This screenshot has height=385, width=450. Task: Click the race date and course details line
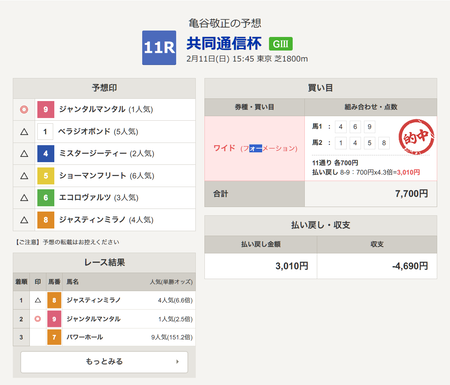click(x=247, y=59)
